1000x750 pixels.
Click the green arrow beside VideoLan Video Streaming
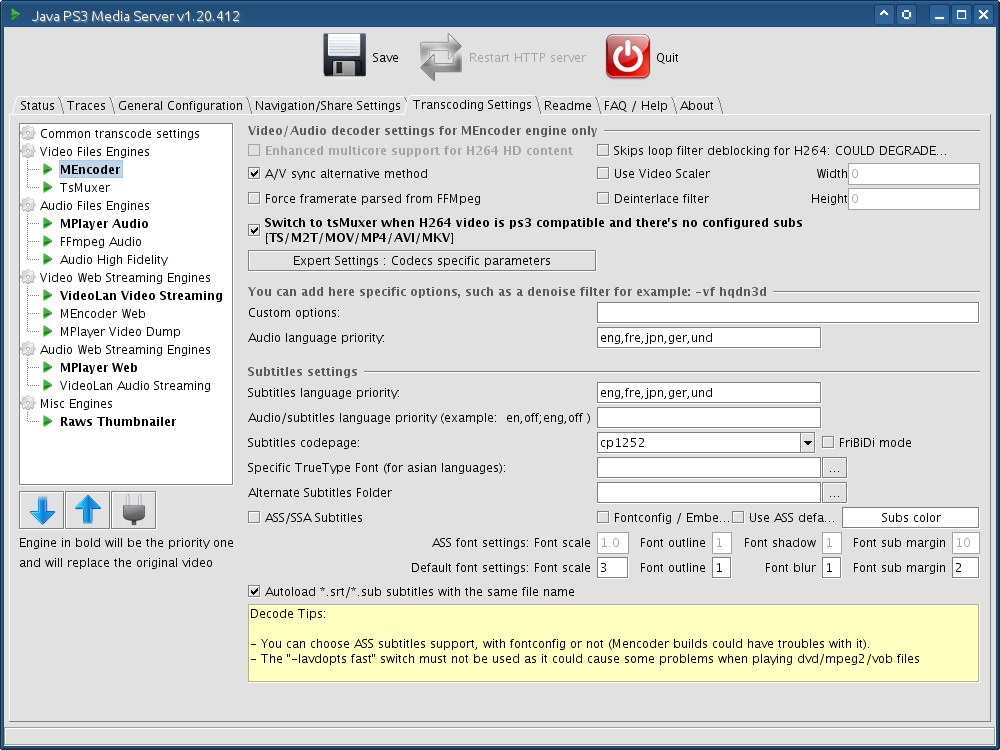pyautogui.click(x=48, y=295)
